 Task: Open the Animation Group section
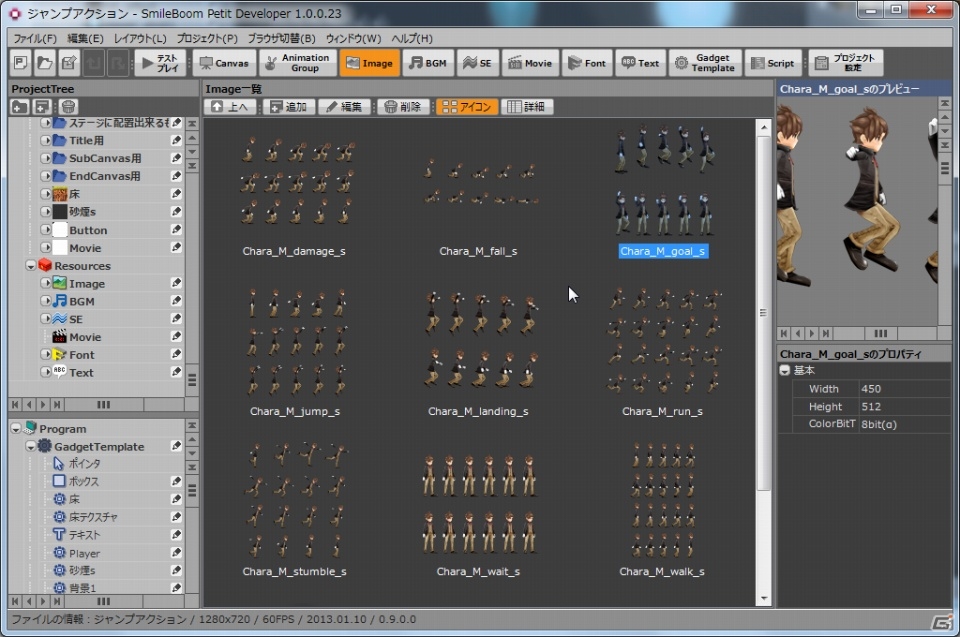point(298,63)
